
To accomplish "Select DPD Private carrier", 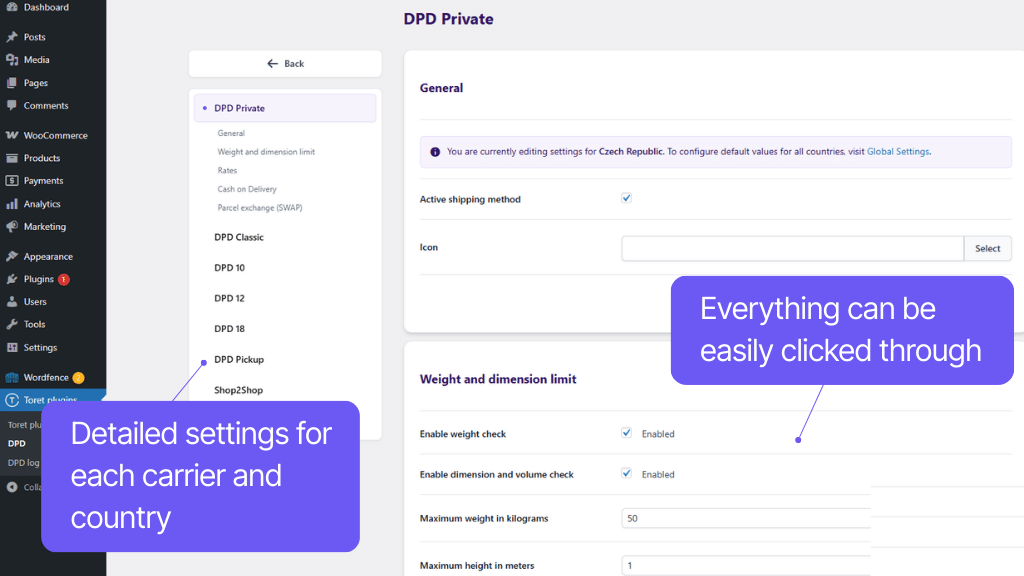I will click(285, 108).
